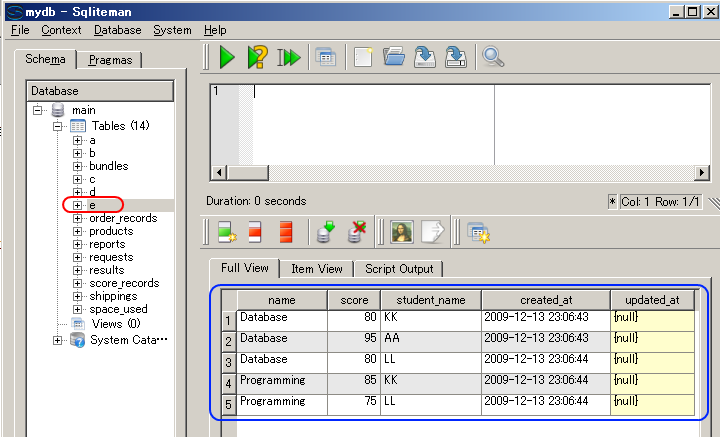Click the main database icon in tree
Image resolution: width=720 pixels, height=437 pixels.
tap(58, 110)
